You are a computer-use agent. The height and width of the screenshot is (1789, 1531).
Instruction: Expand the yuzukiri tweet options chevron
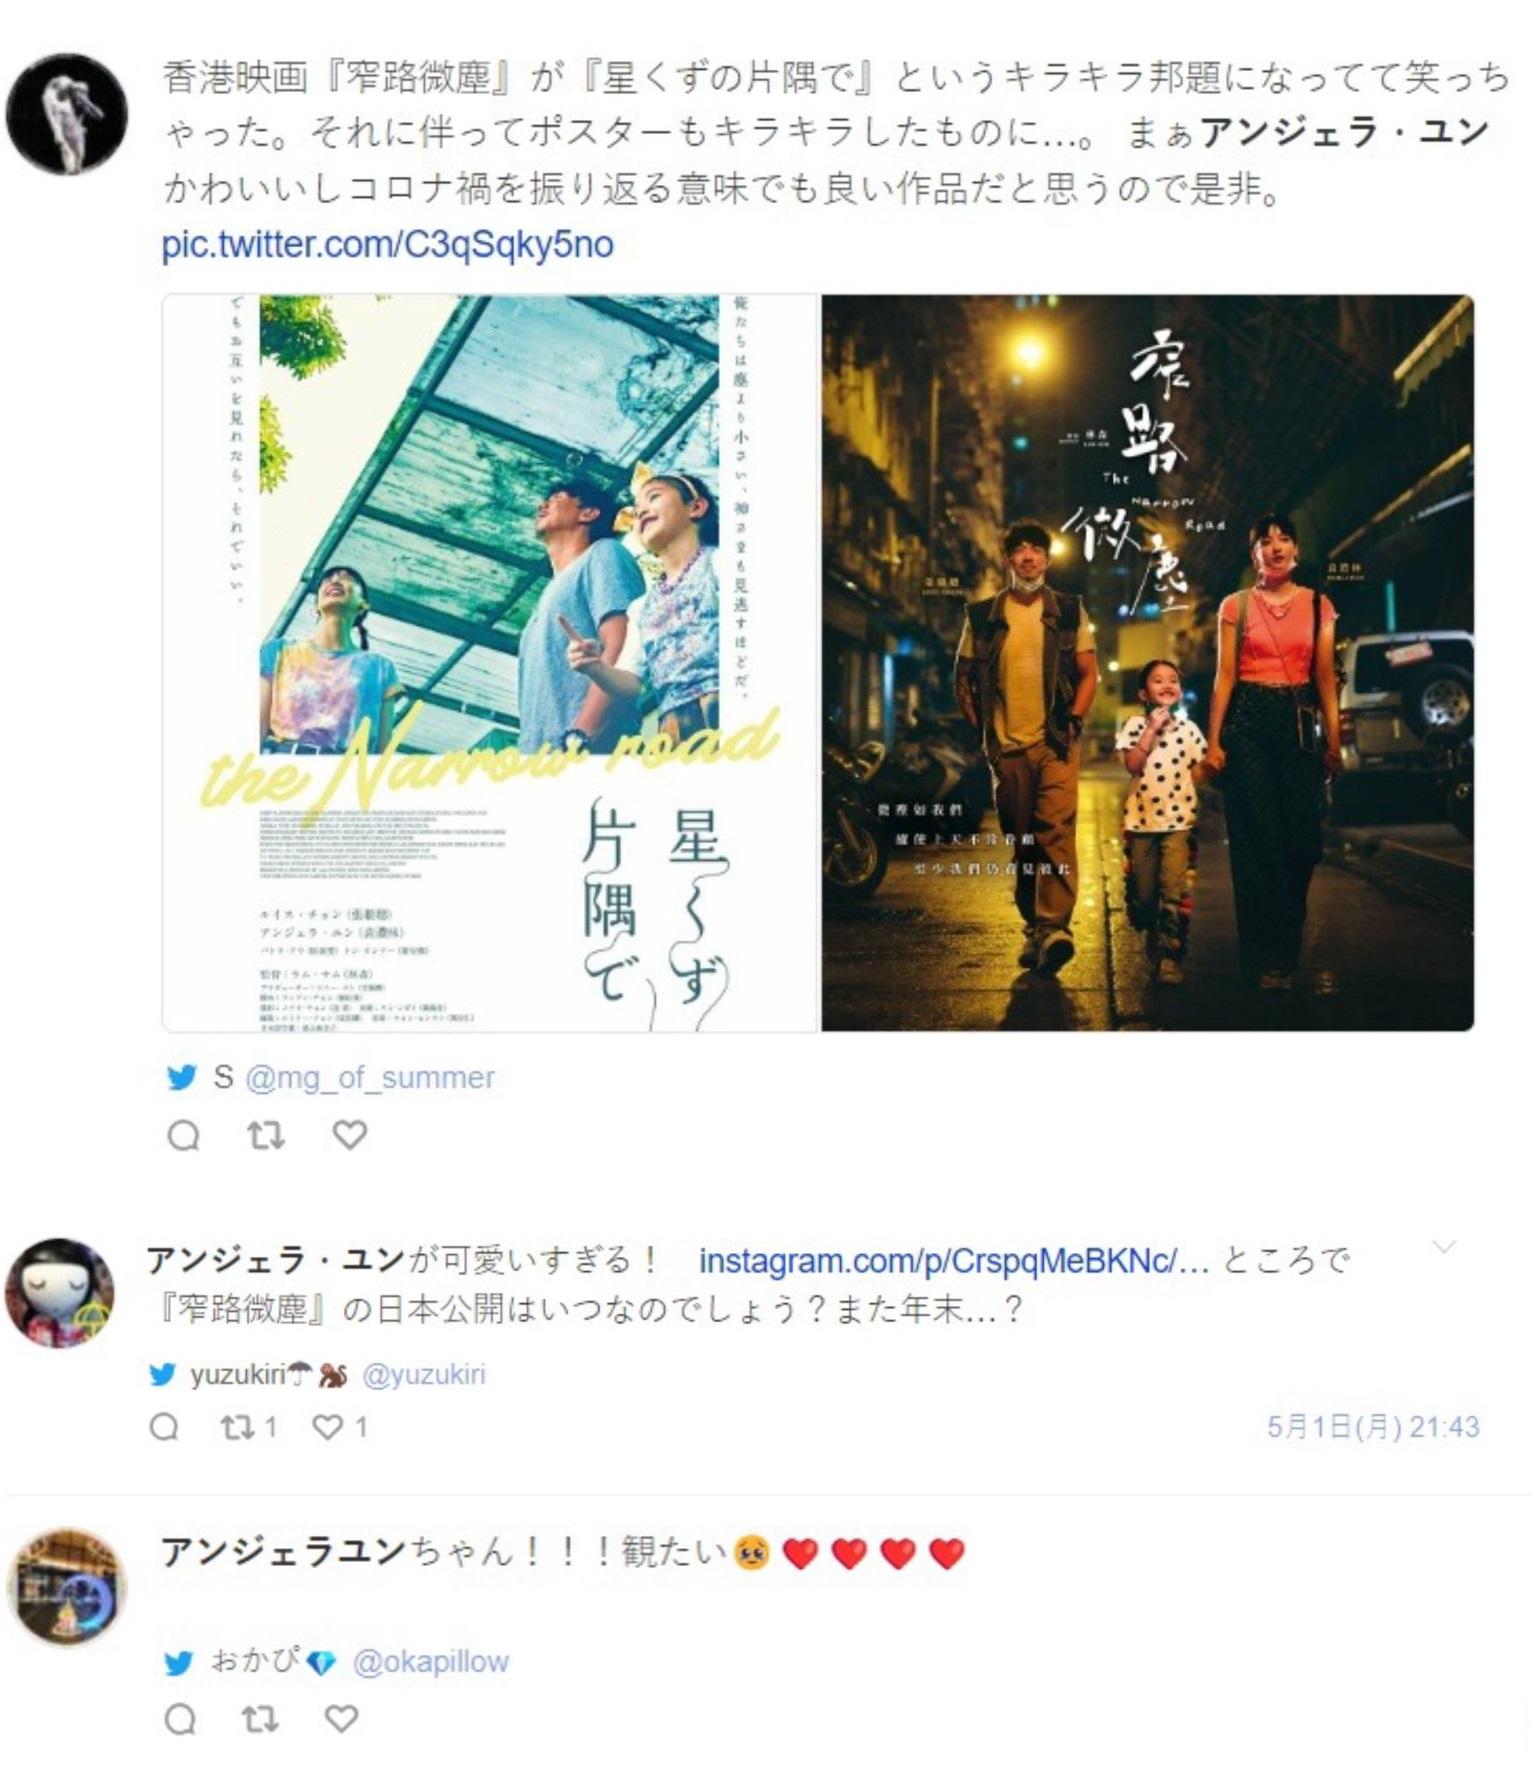1444,1247
